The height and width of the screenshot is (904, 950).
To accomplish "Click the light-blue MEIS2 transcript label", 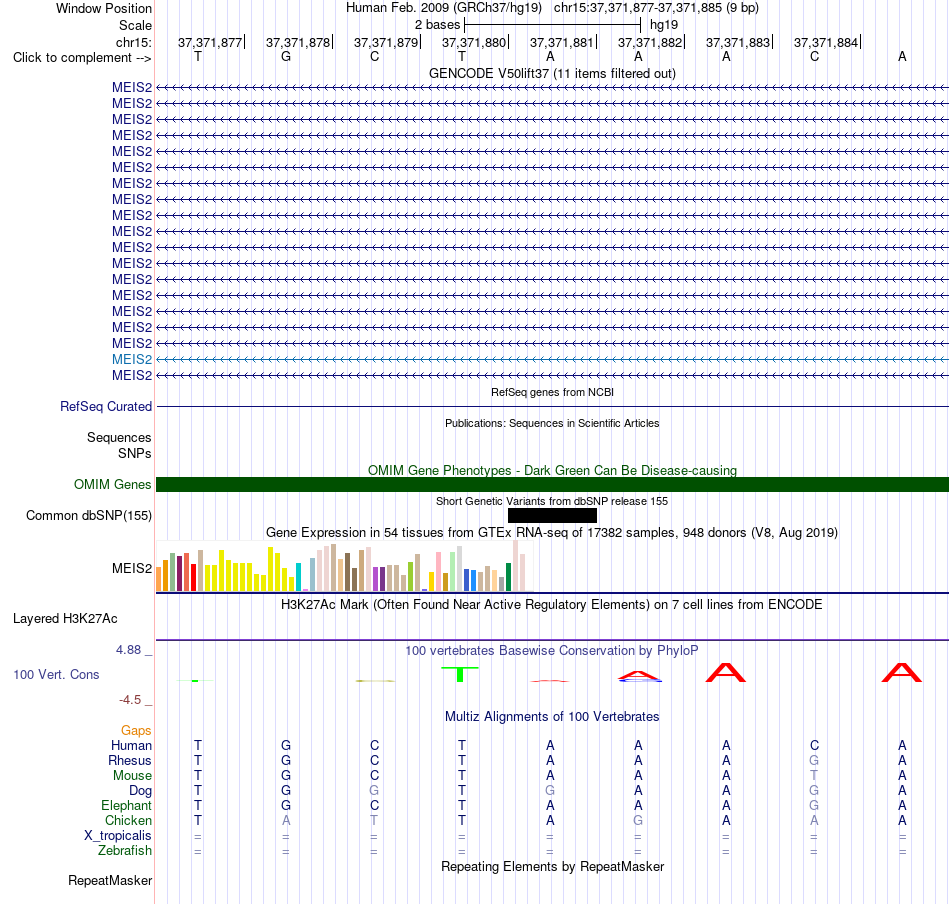I will (x=131, y=359).
